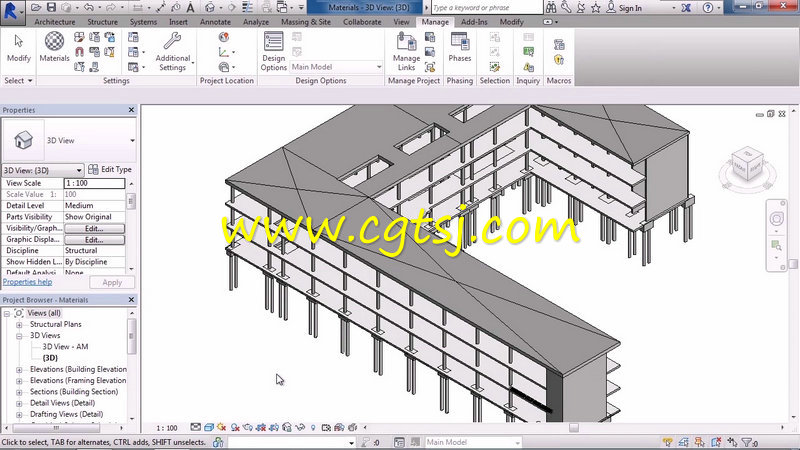The image size is (800, 450).
Task: Open the Materials browser tool
Action: click(x=54, y=47)
